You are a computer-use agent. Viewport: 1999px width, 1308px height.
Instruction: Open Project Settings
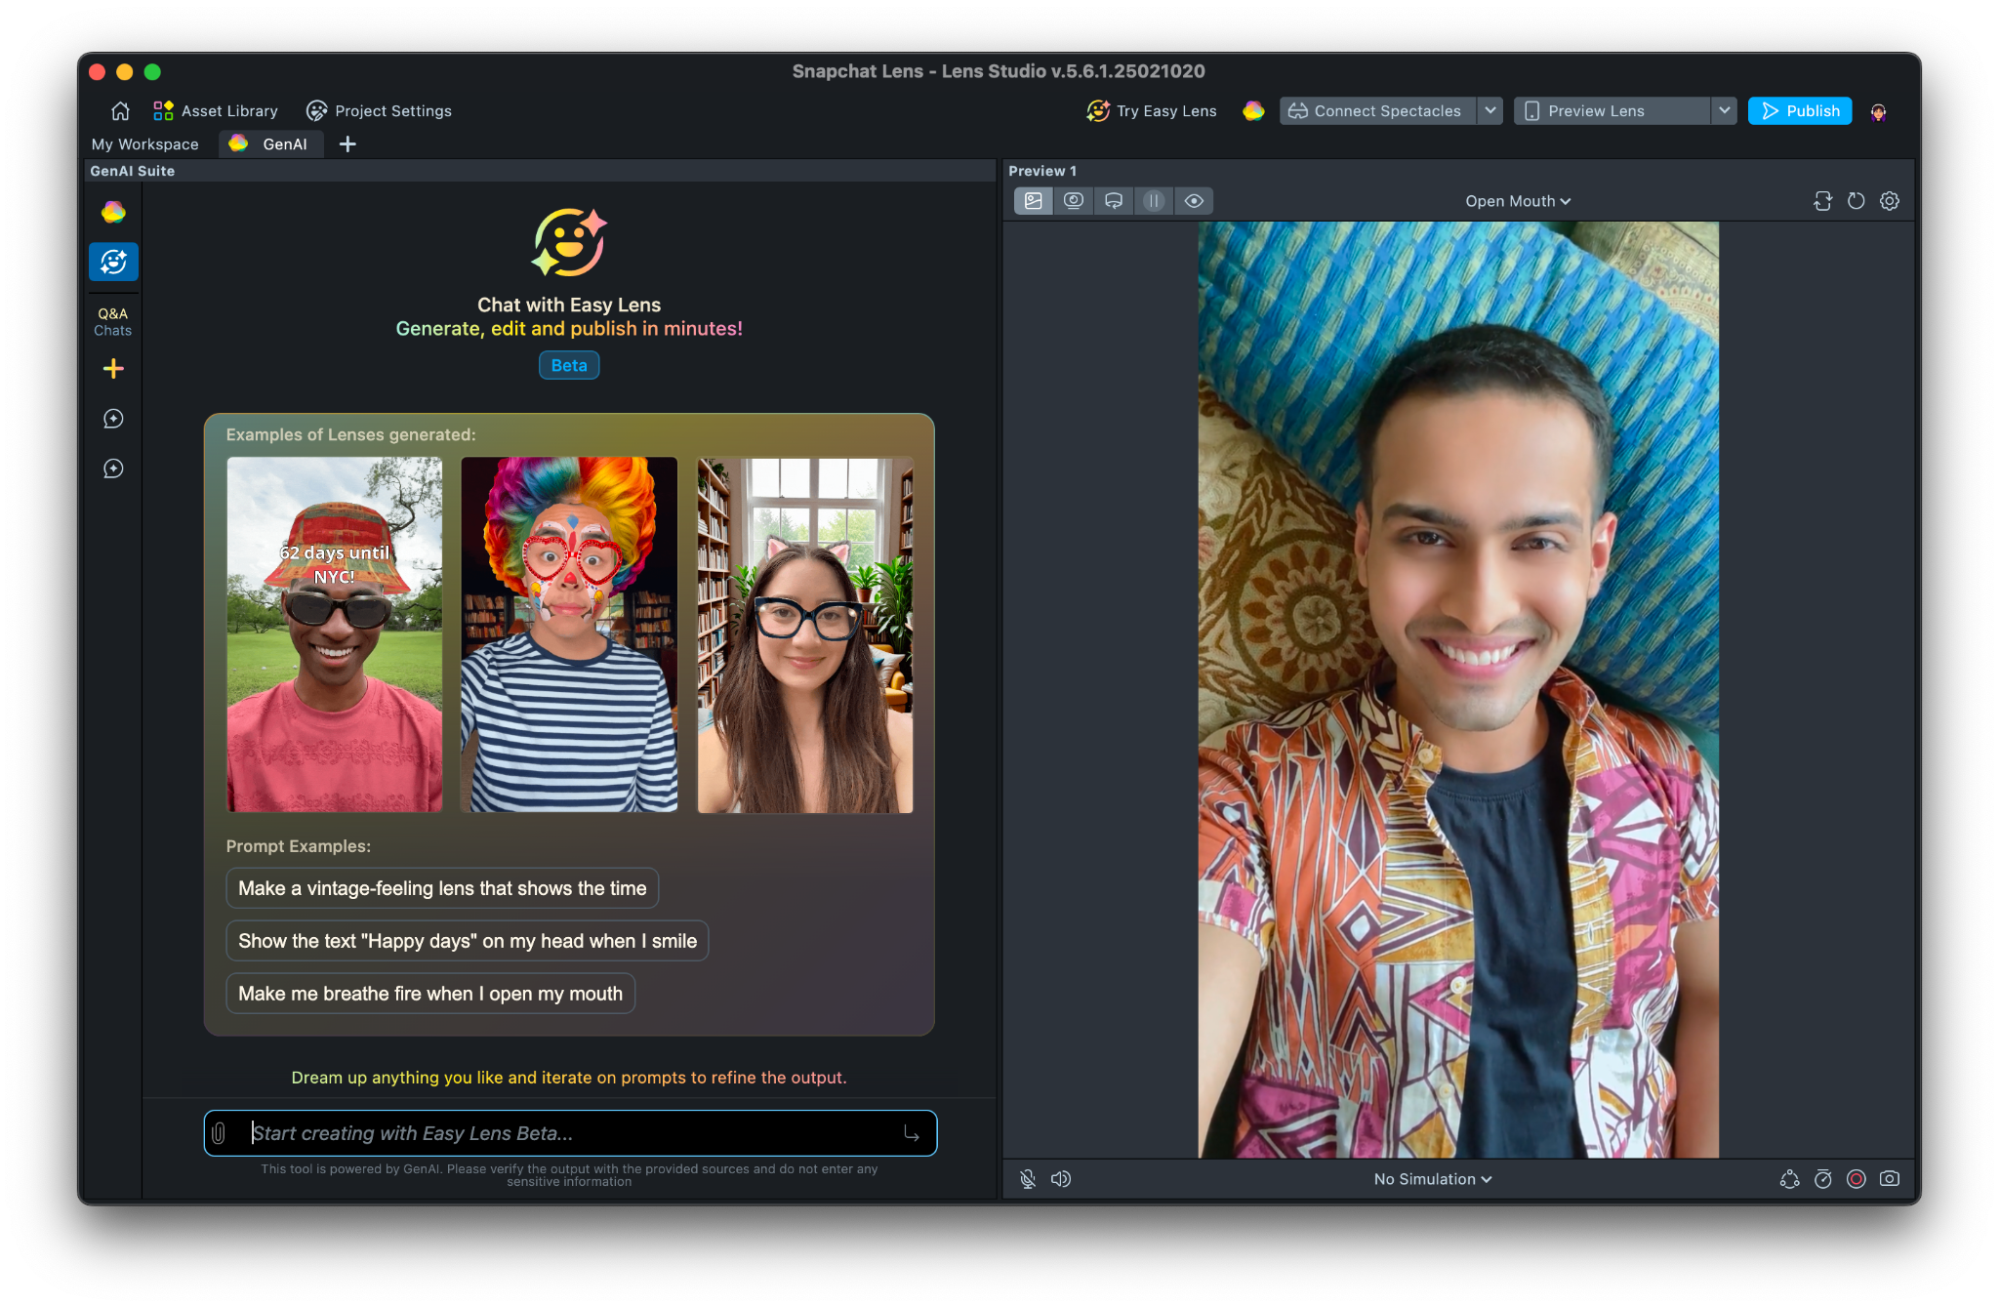point(379,111)
